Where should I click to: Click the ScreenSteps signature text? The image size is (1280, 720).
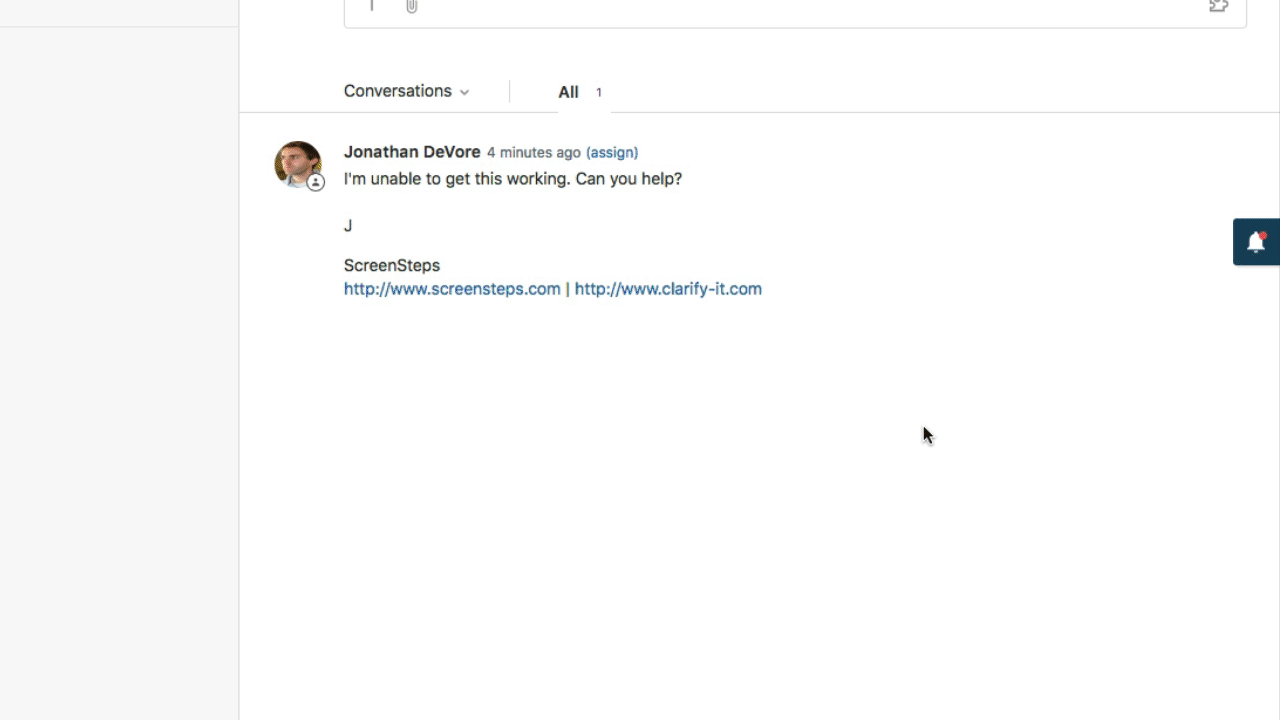point(392,266)
